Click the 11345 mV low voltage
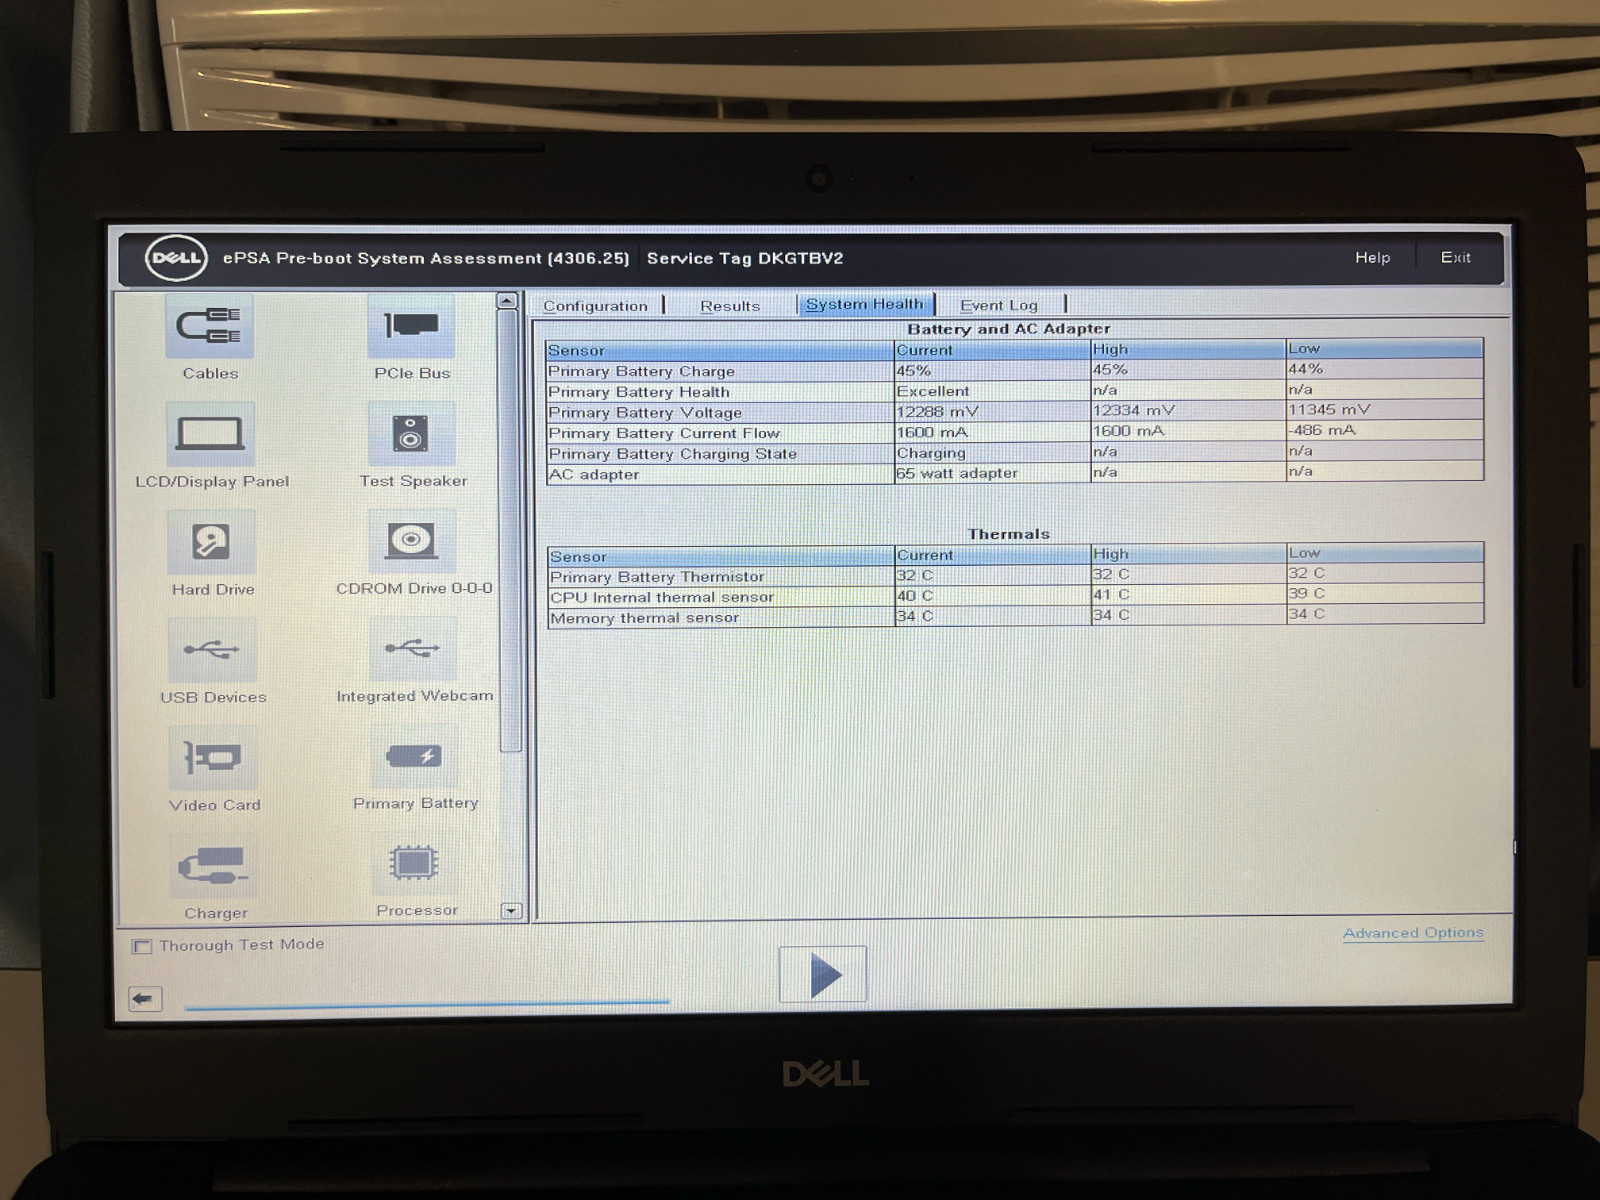This screenshot has height=1200, width=1600. (x=1329, y=410)
